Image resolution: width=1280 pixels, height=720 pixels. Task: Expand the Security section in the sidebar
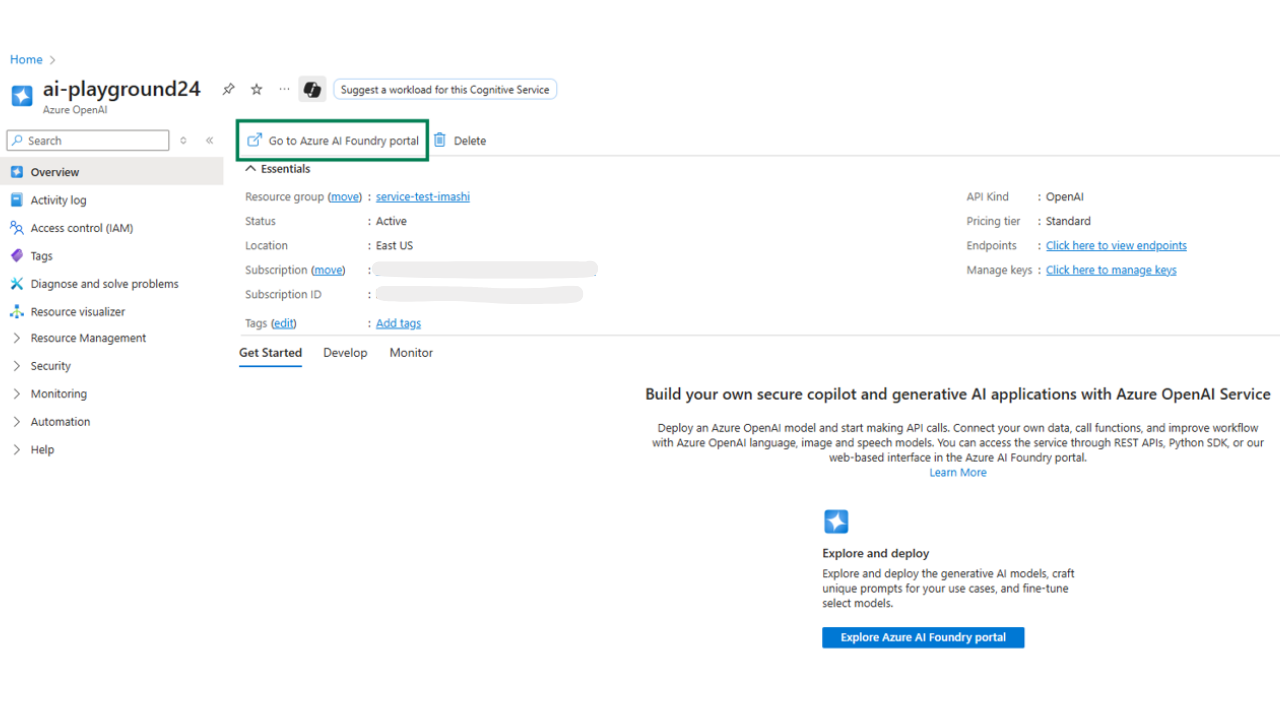click(50, 366)
